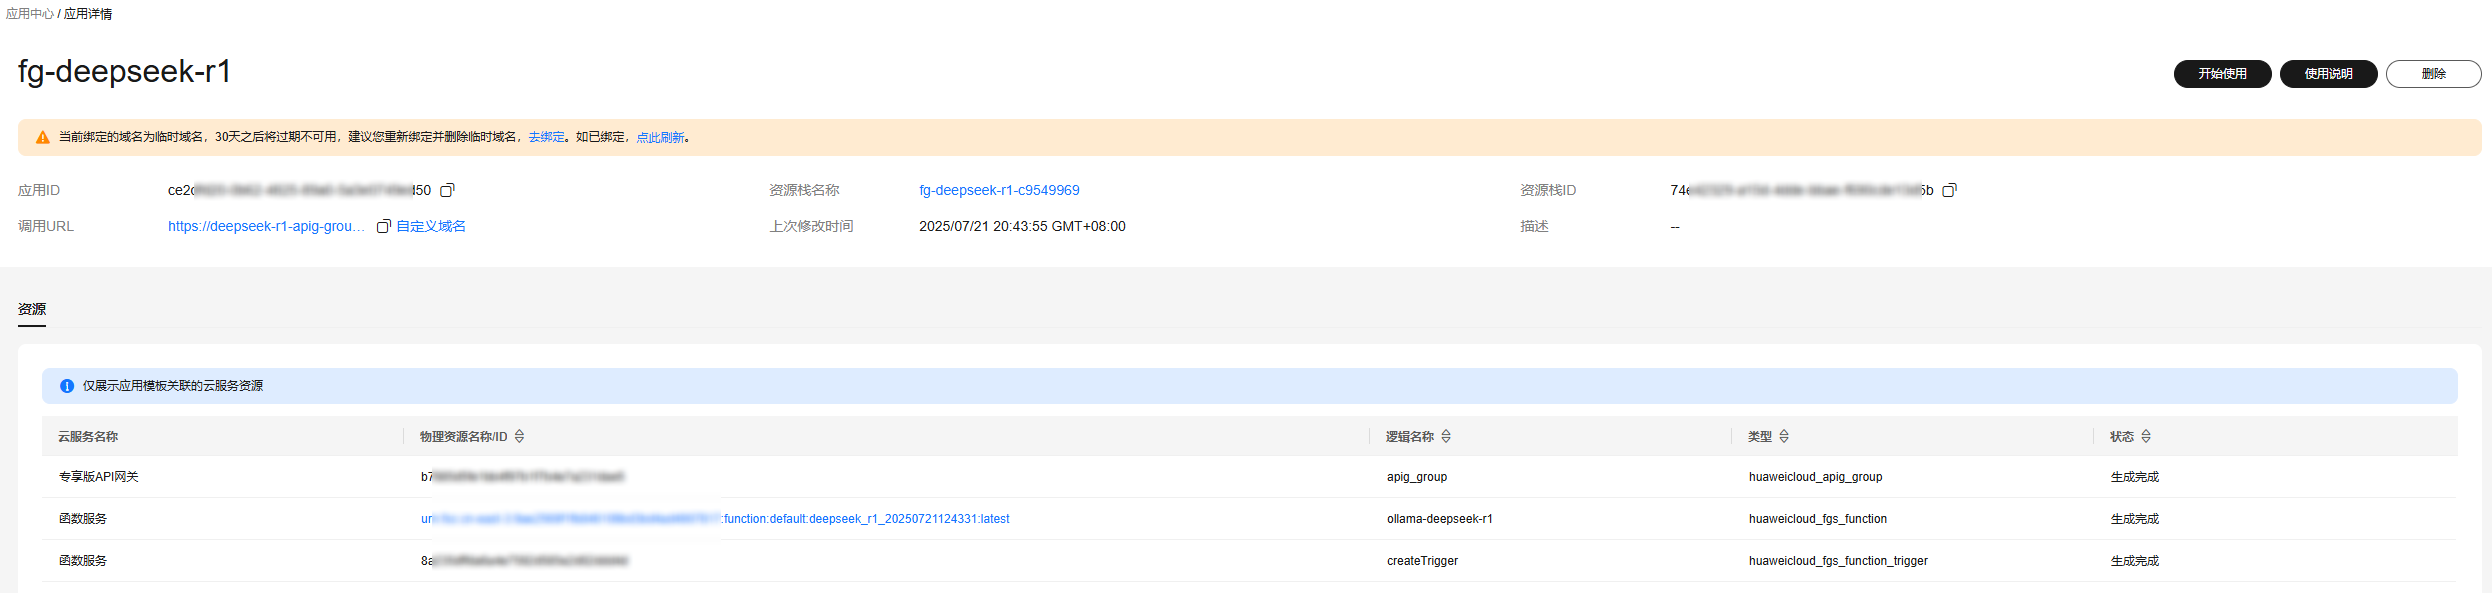This screenshot has height=593, width=2492.
Task: Open resource stack fg-deepseek-r1-c9549969 link
Action: (x=999, y=190)
